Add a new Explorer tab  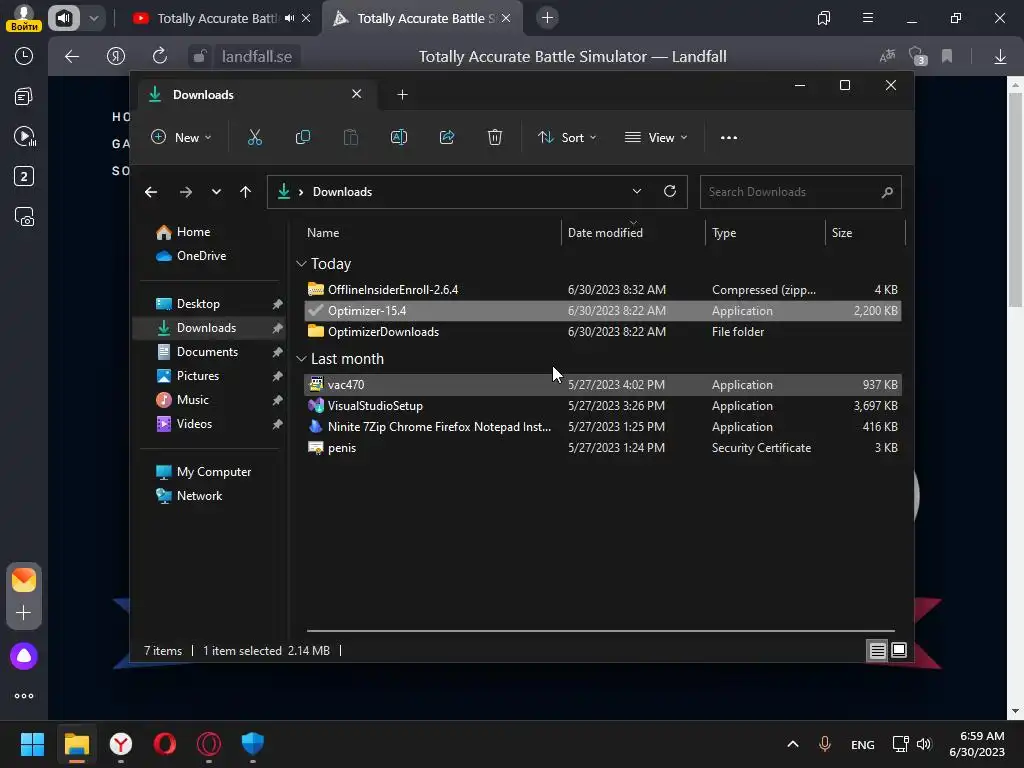pos(402,95)
